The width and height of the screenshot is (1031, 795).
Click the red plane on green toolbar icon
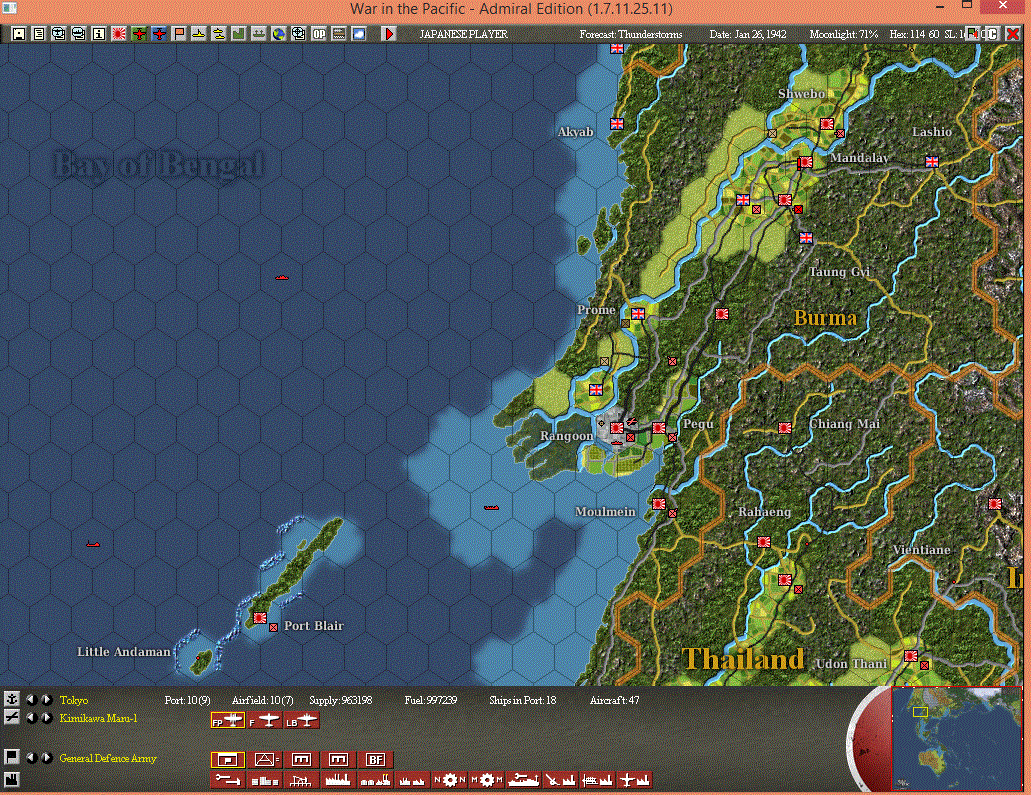139,34
